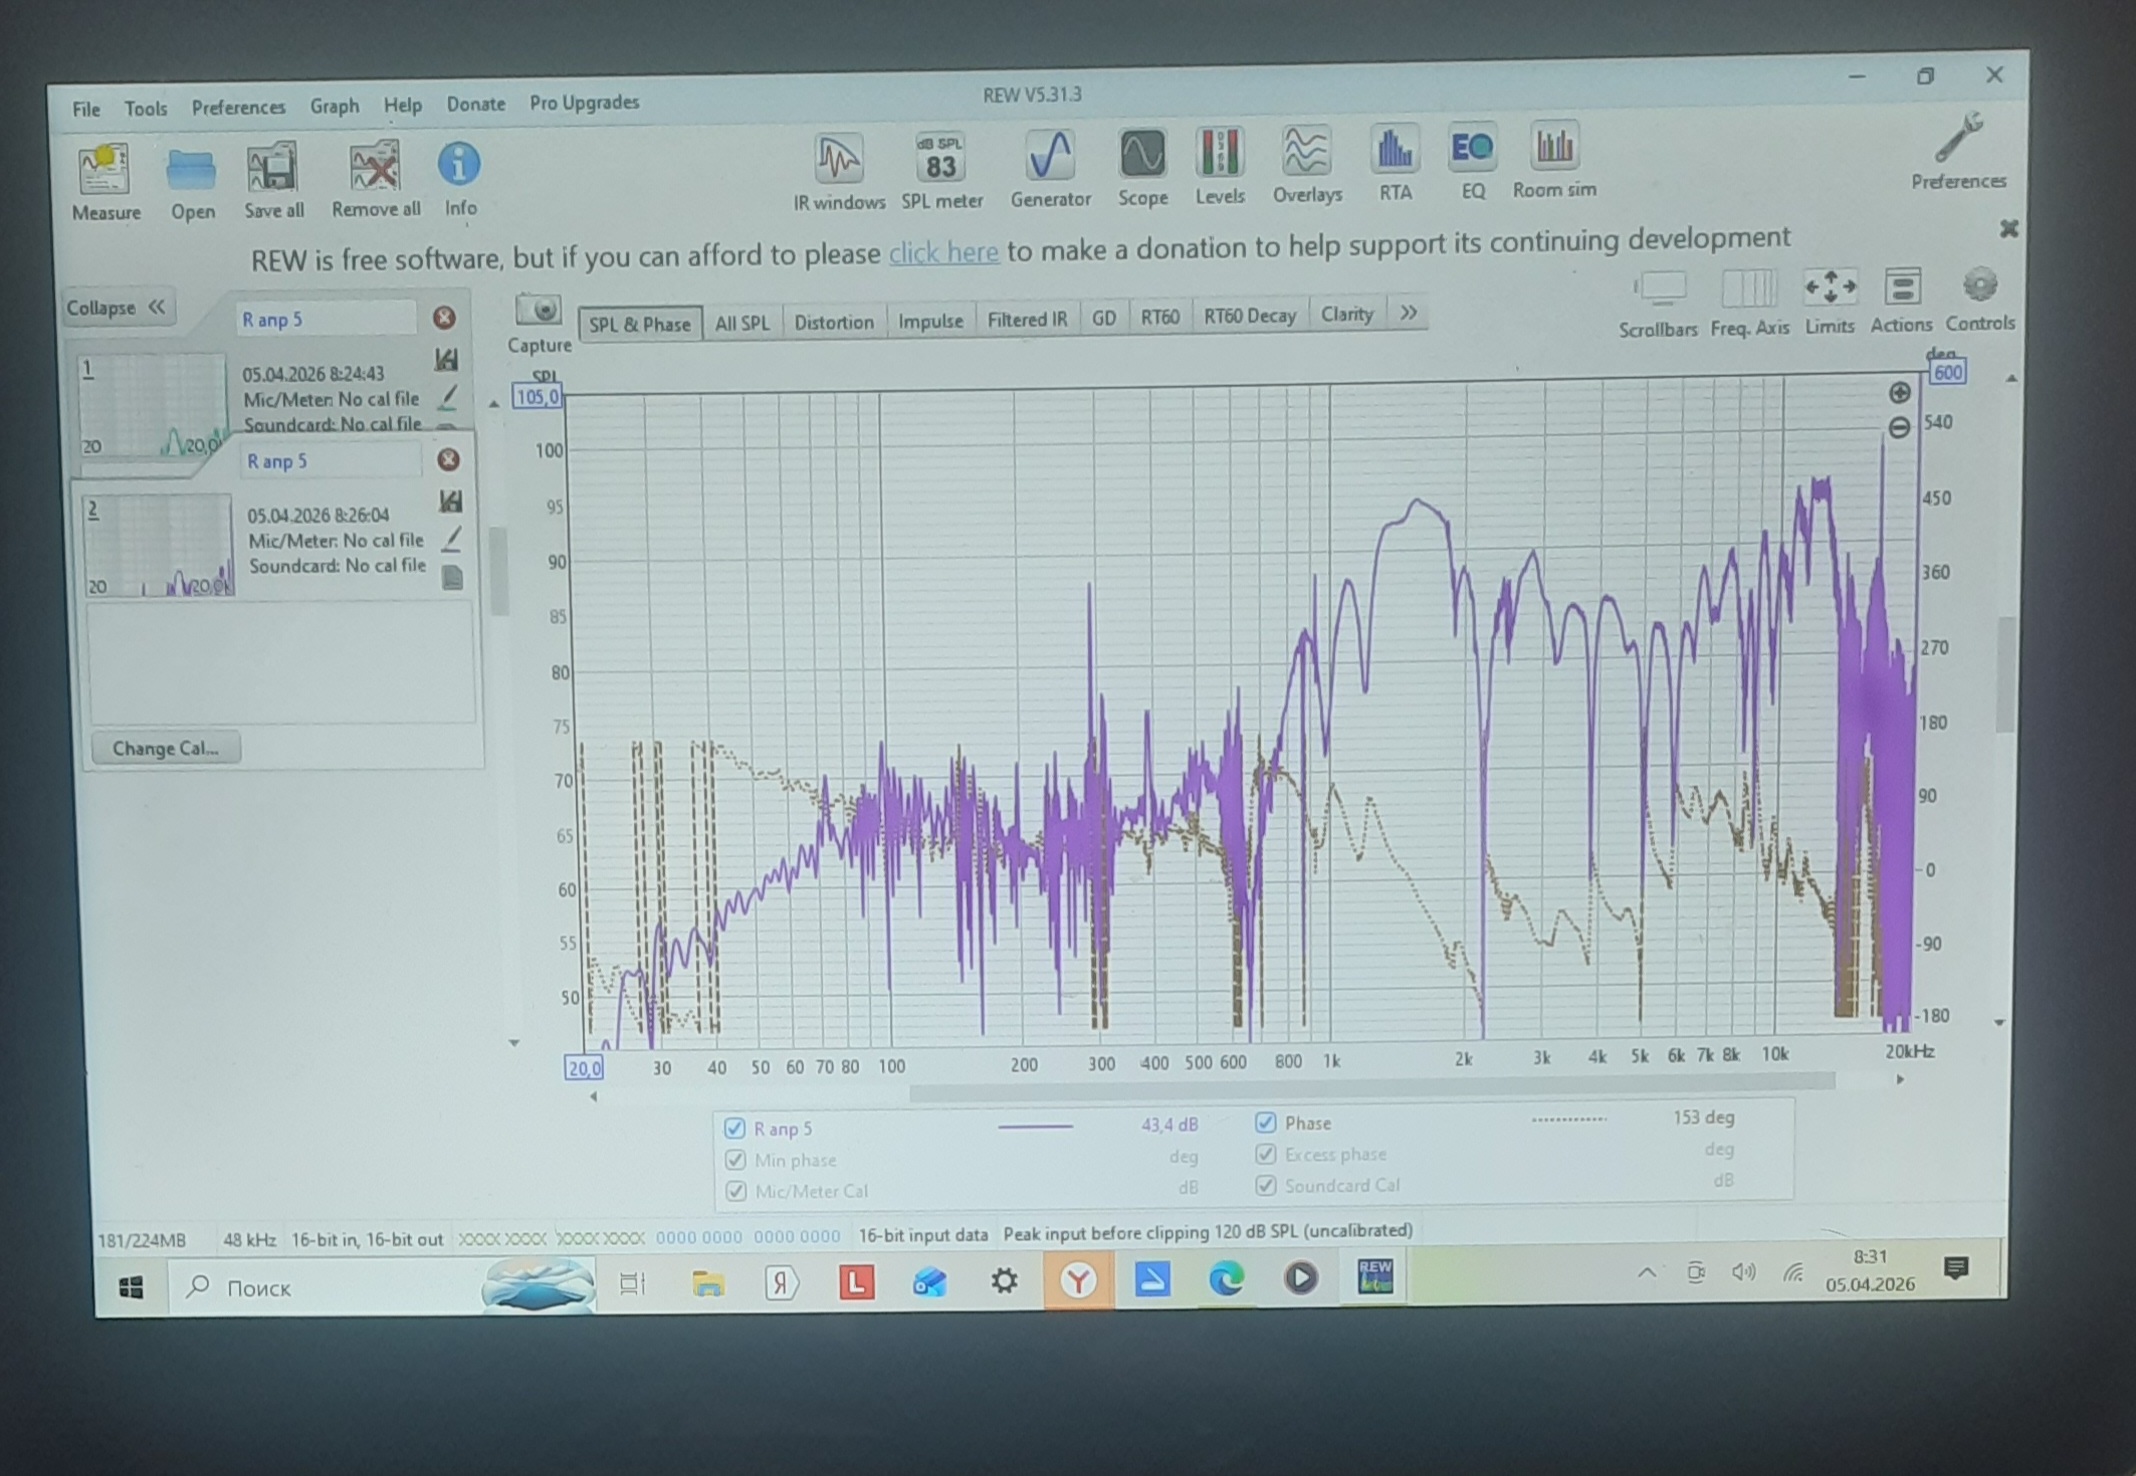Expand the system tray hidden icons
Image resolution: width=2136 pixels, height=1476 pixels.
(x=1646, y=1273)
